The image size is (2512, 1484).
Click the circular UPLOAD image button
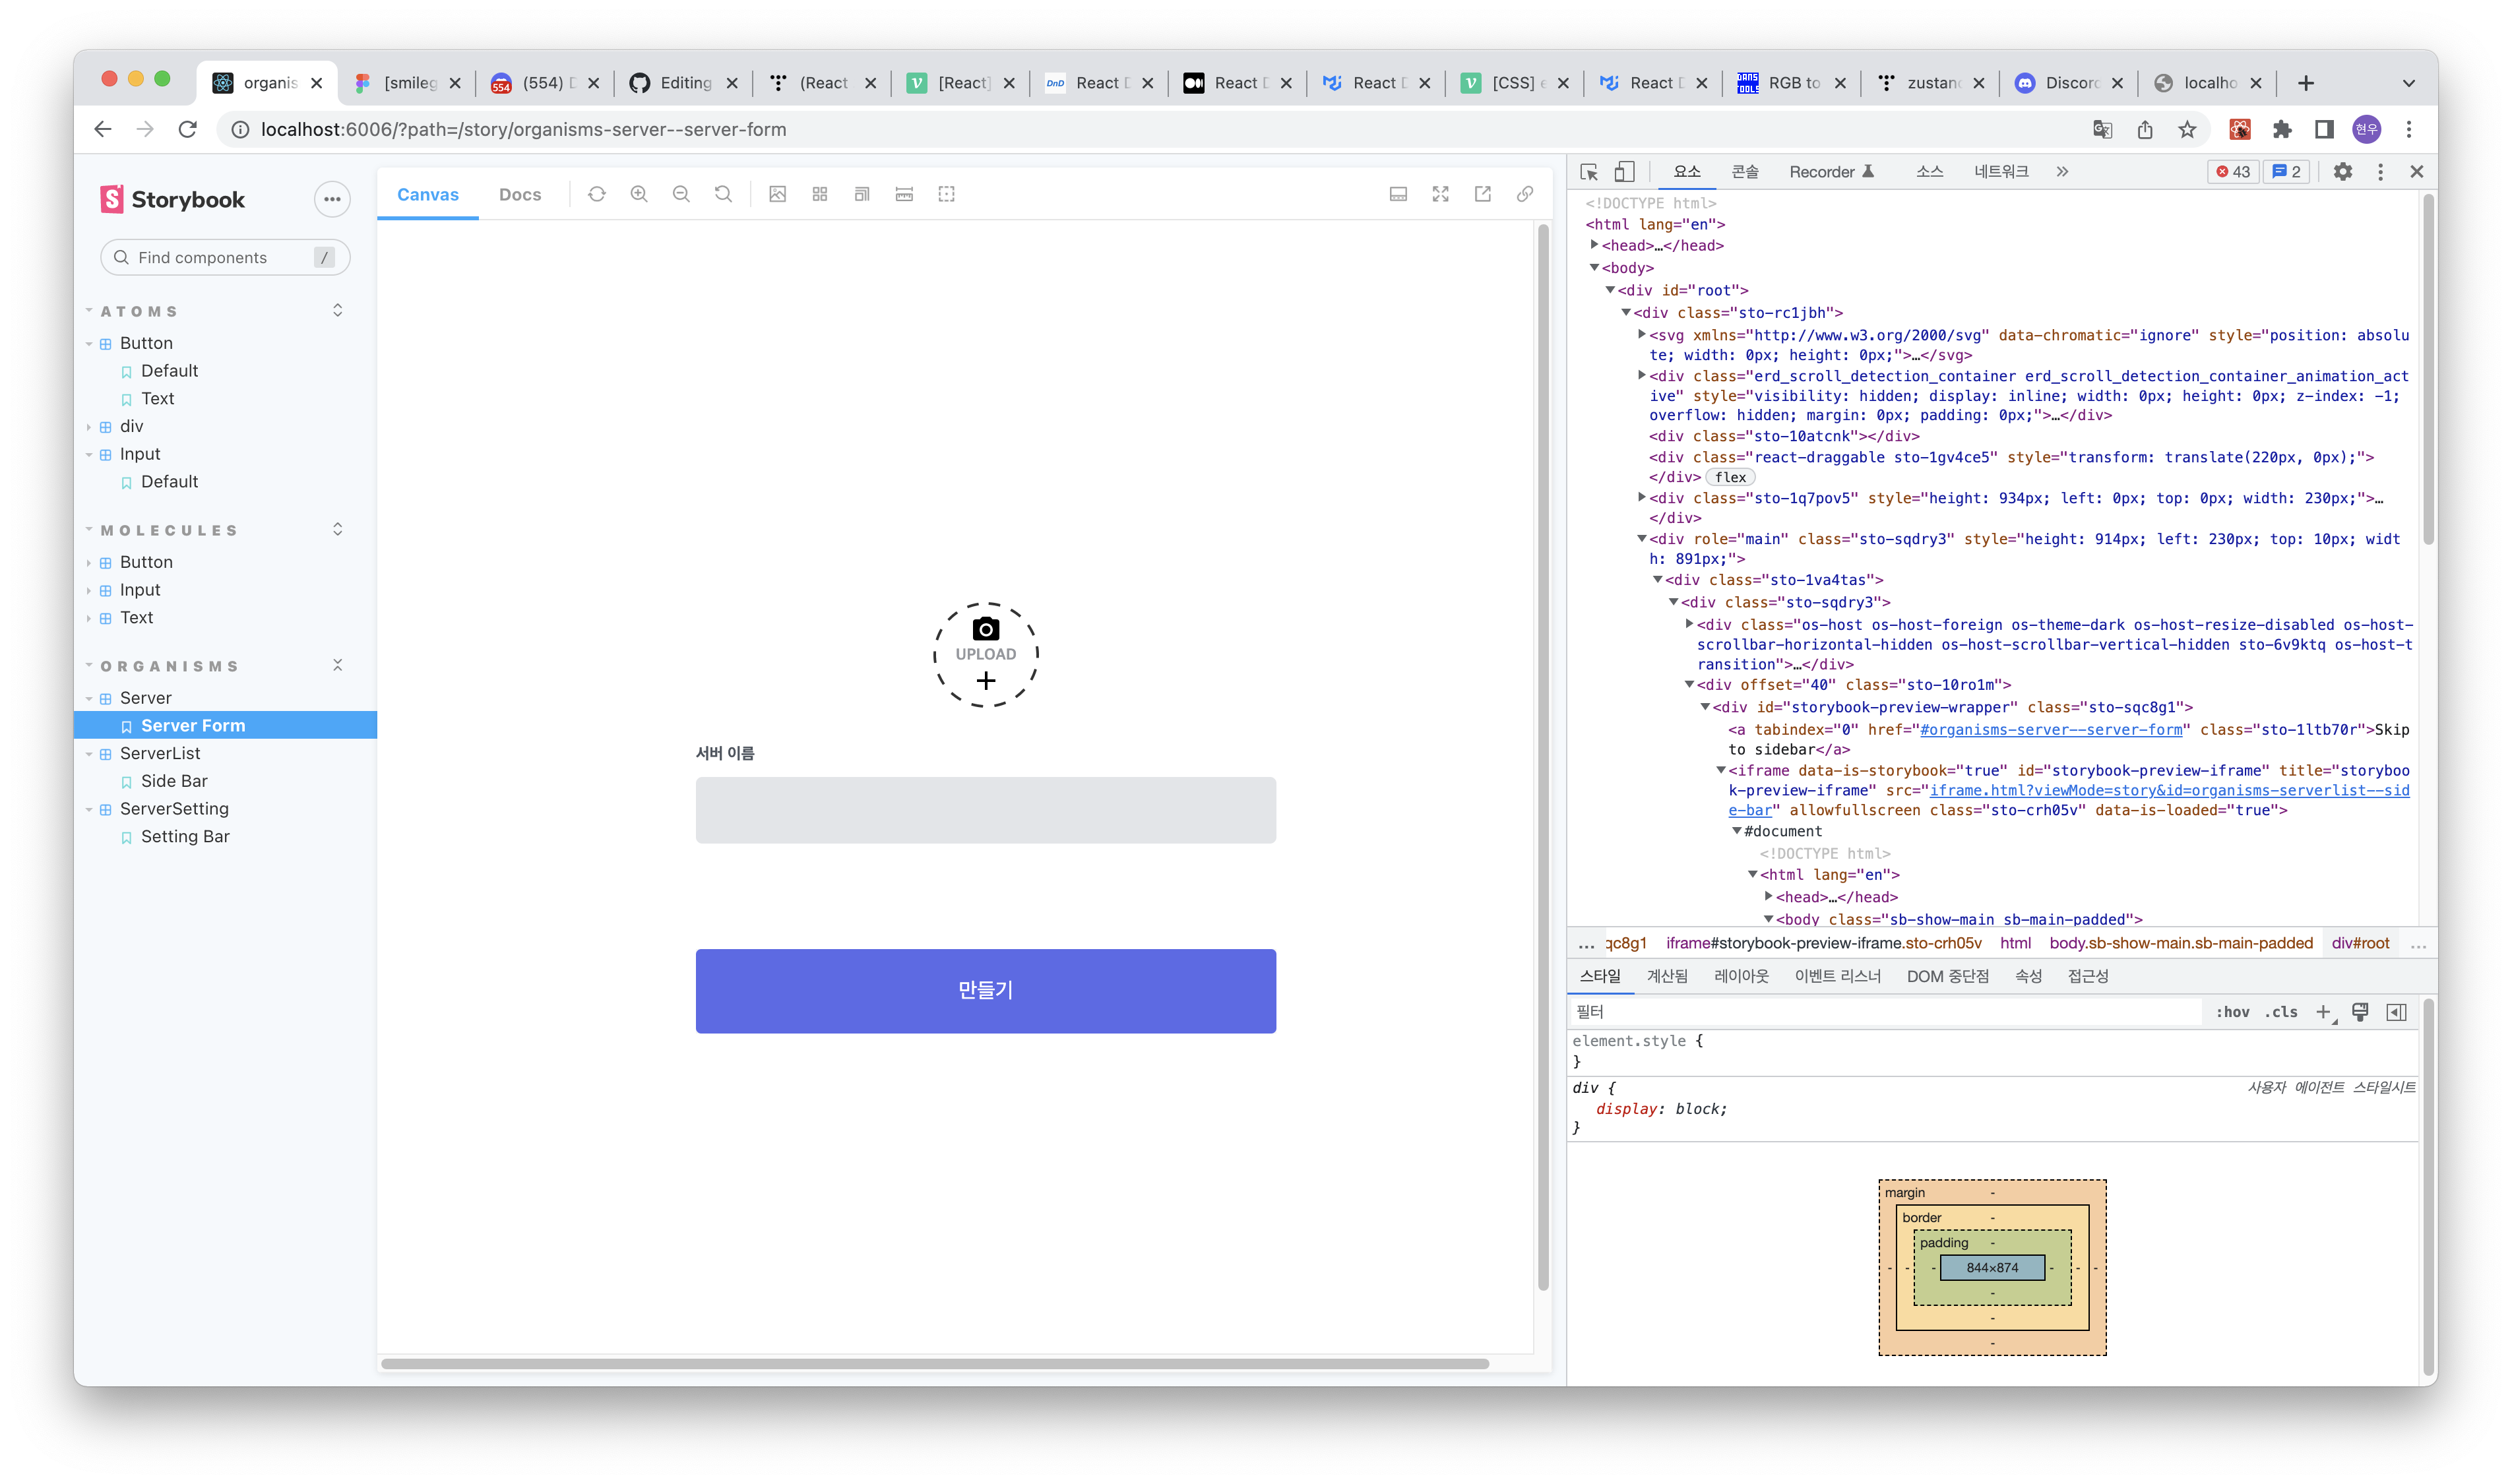986,655
